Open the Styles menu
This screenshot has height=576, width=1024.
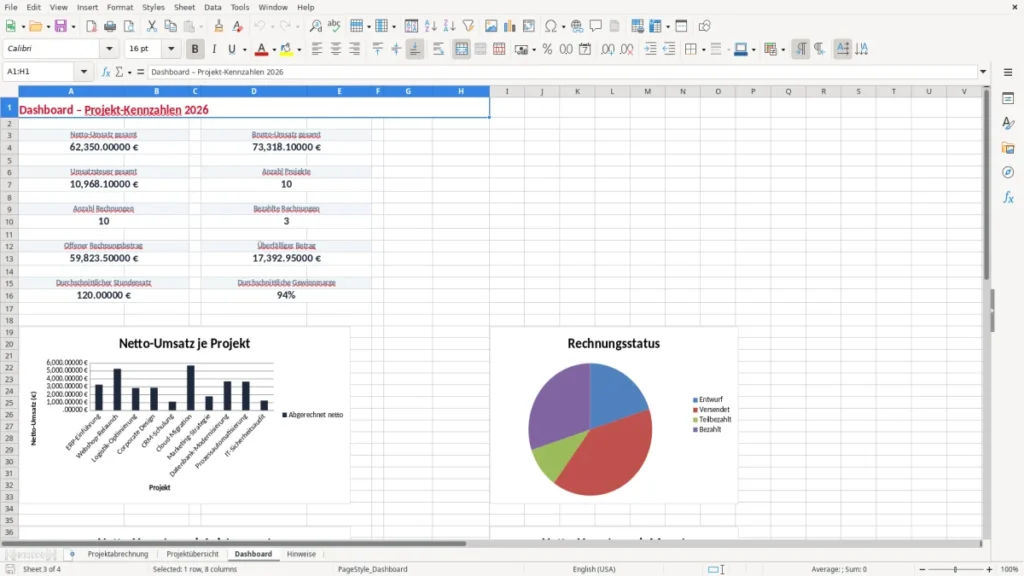coord(153,7)
